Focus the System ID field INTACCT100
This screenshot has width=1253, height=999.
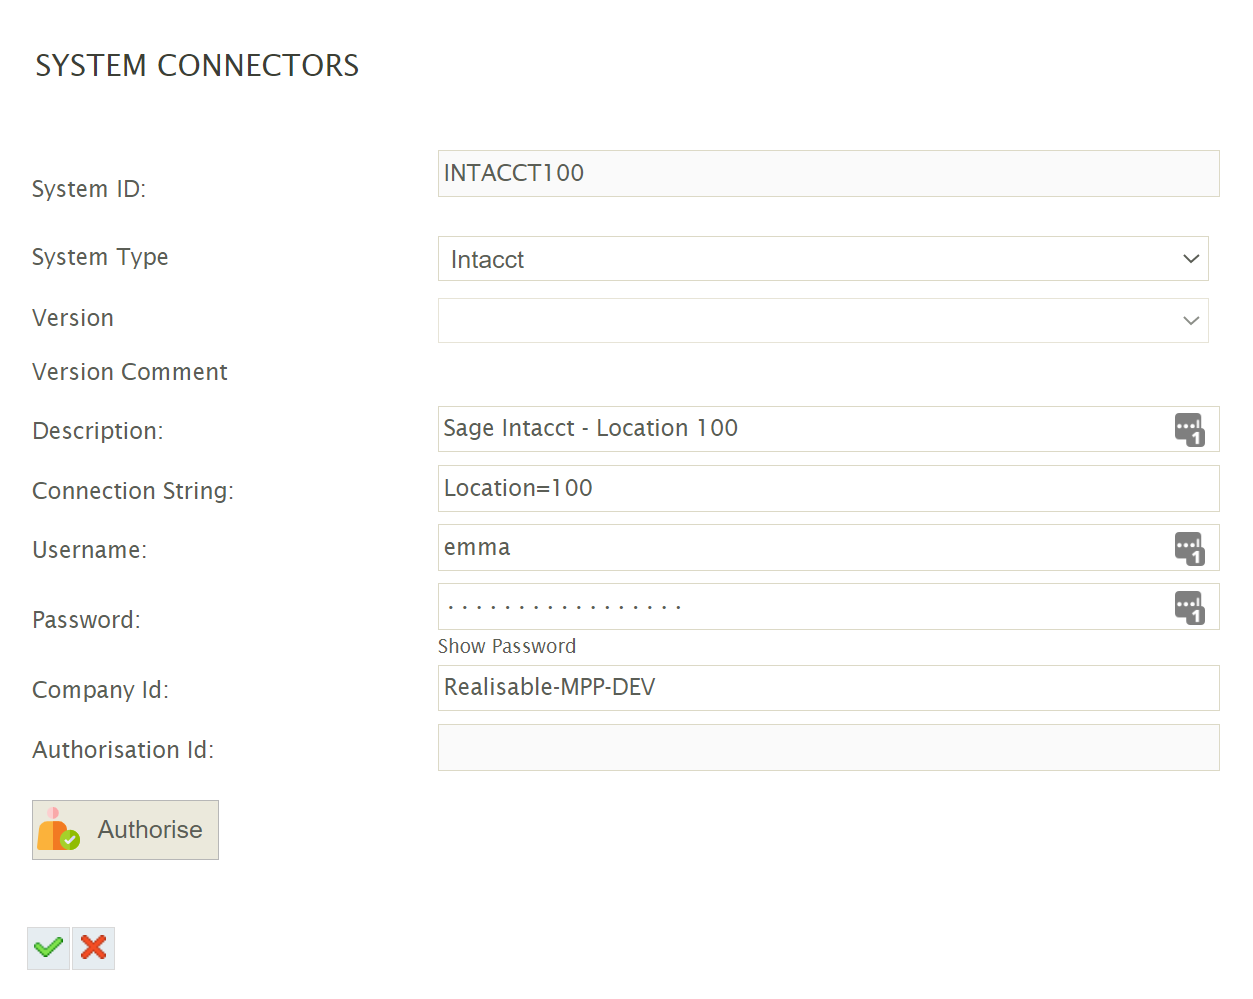pos(827,174)
